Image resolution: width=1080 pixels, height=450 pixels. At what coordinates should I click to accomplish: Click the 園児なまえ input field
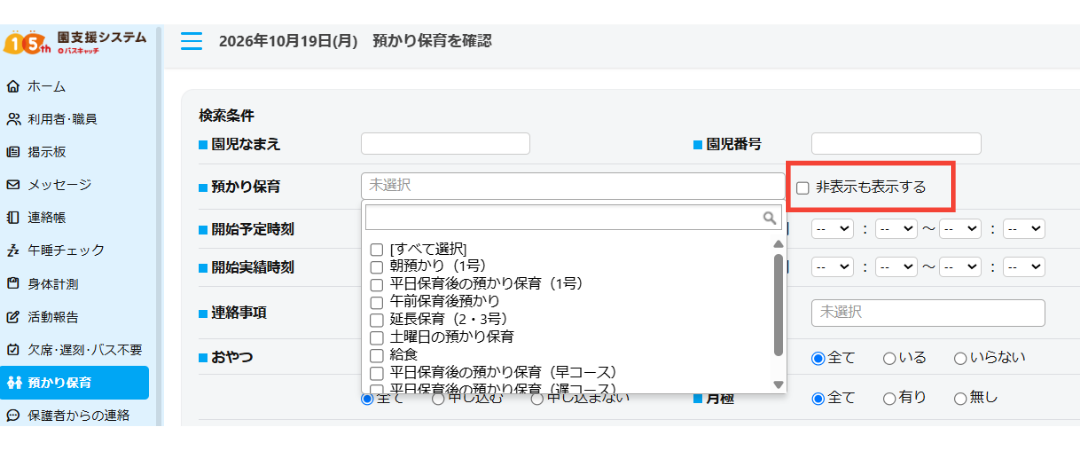[x=445, y=144]
